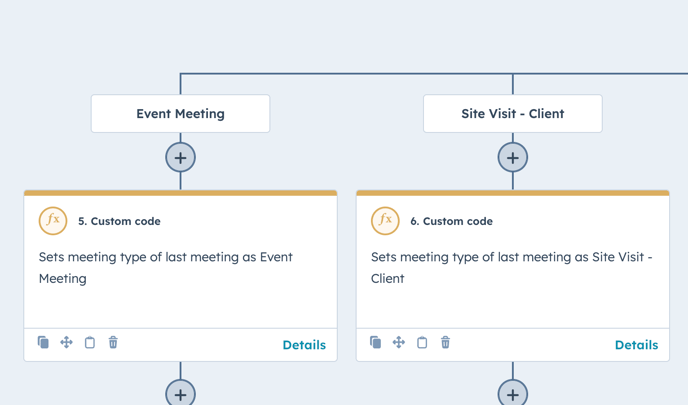Delete action 6 using trash icon
This screenshot has height=405, width=688.
click(445, 342)
